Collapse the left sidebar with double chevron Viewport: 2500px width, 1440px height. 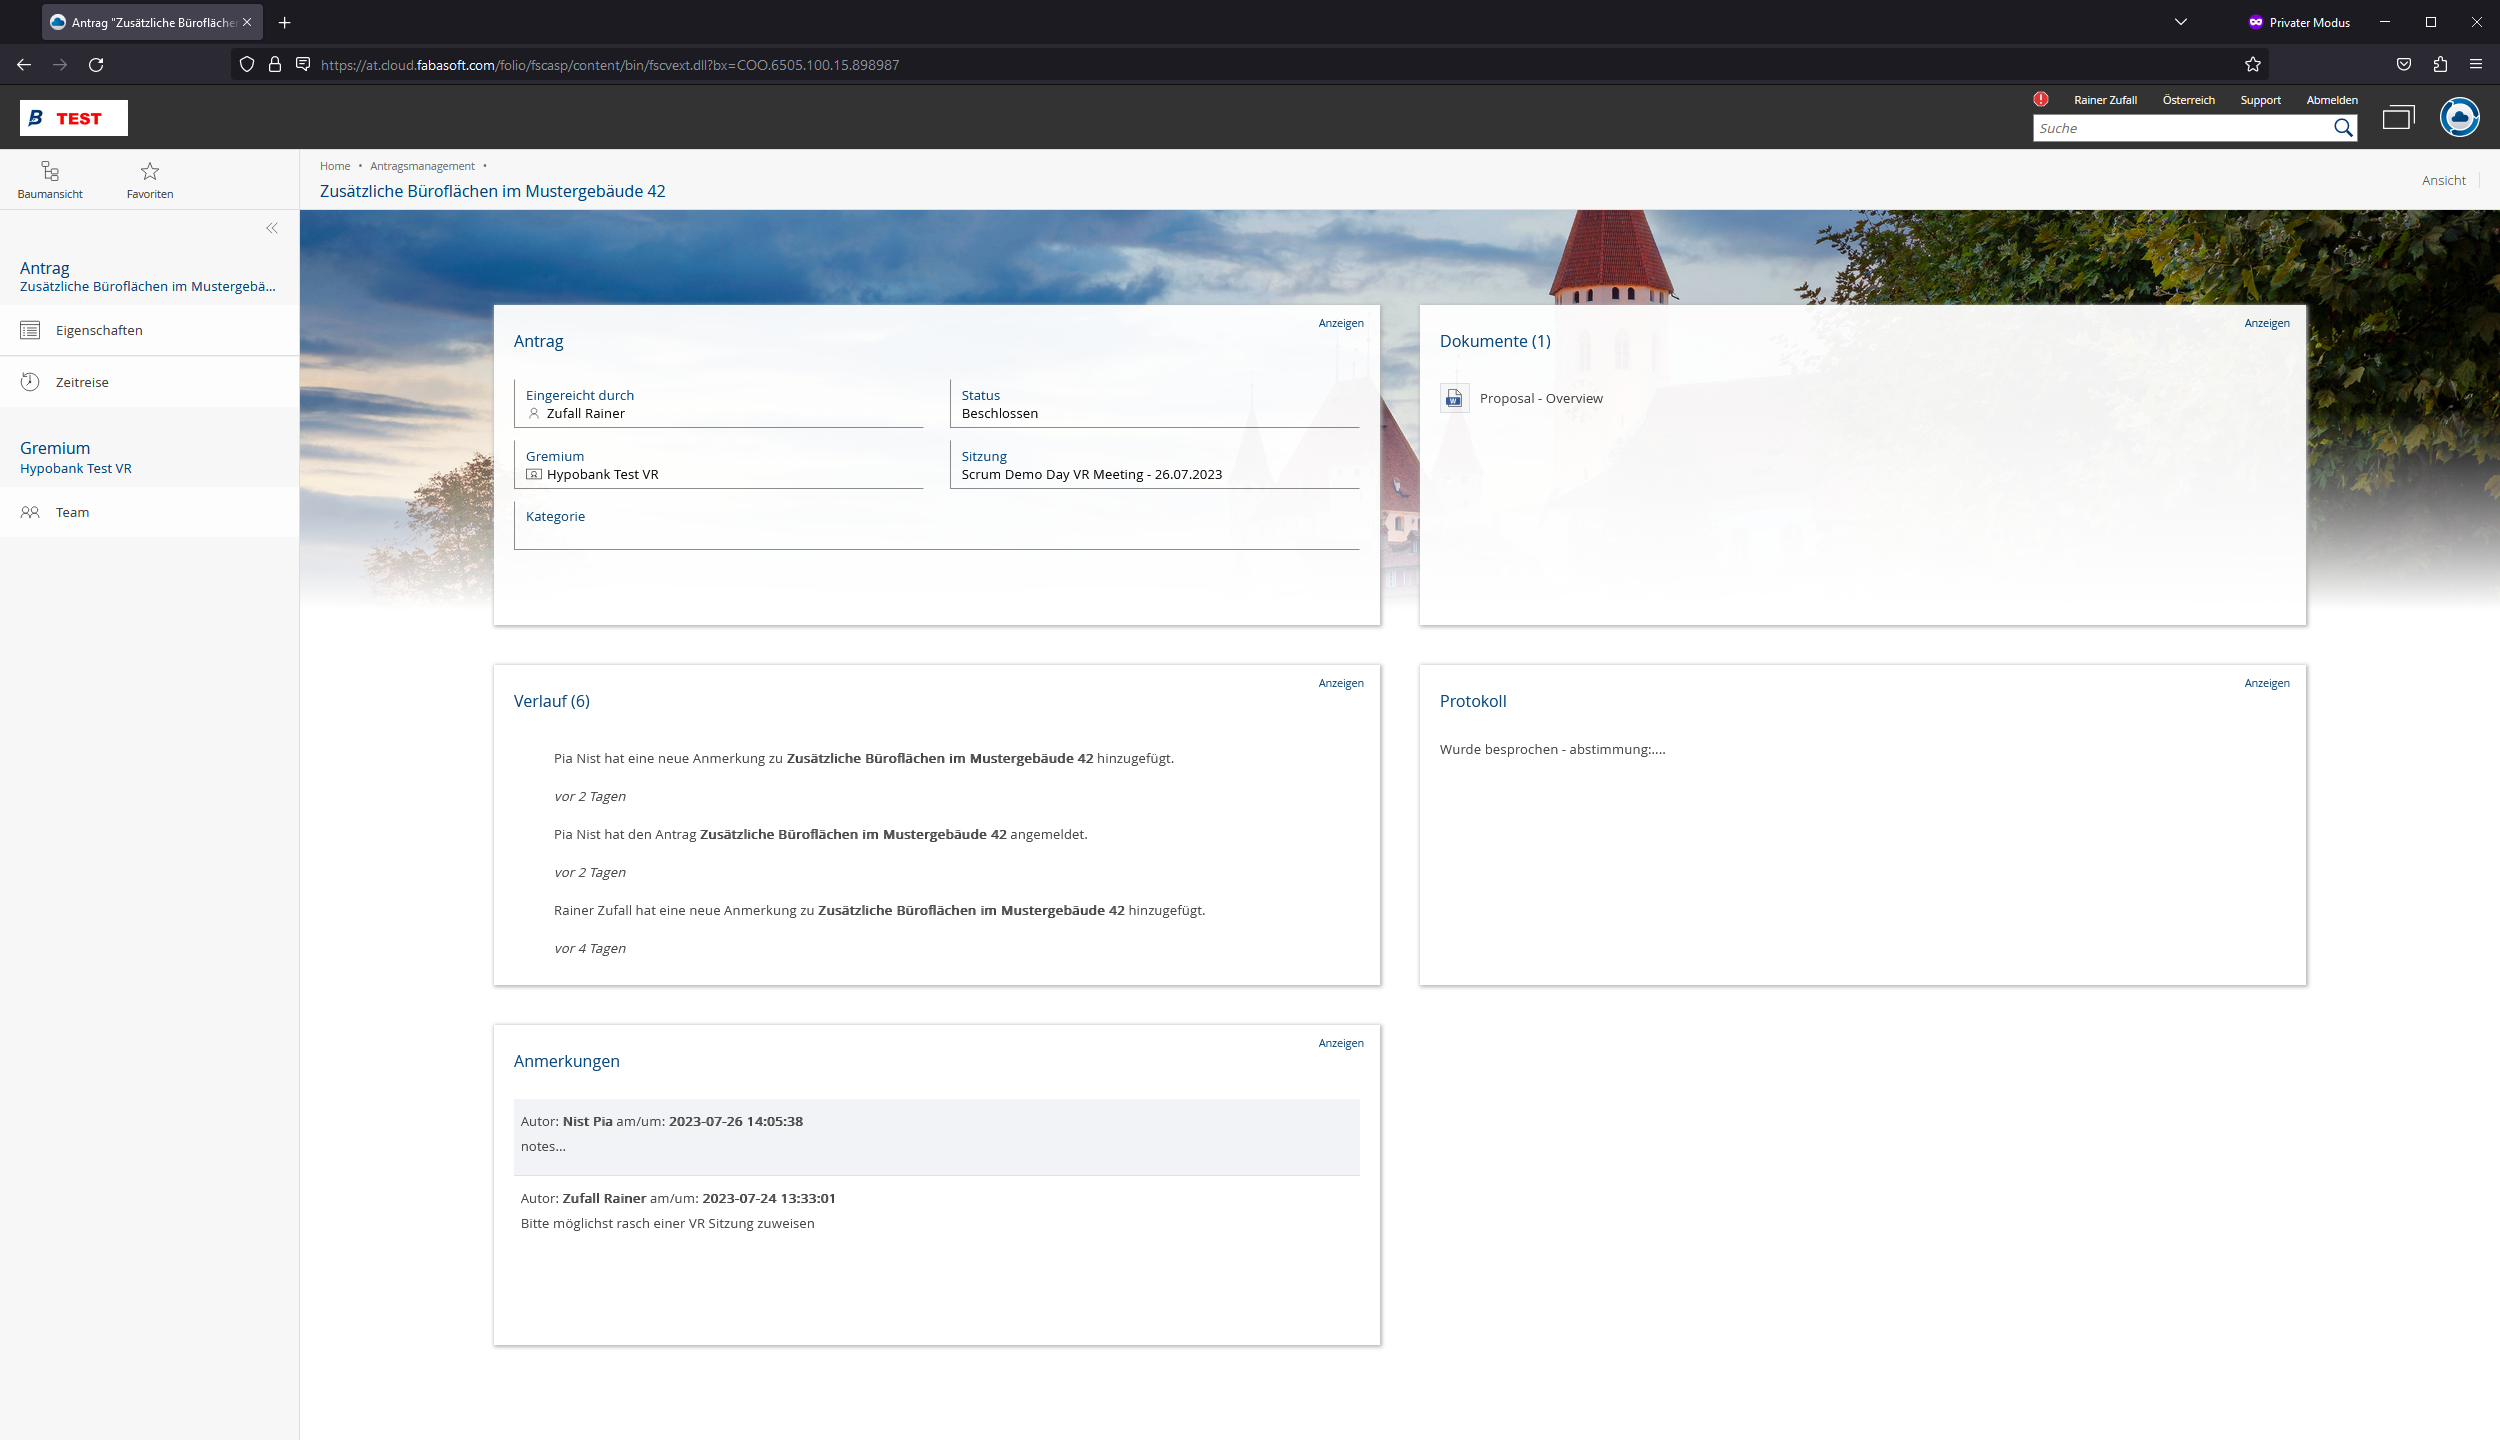tap(272, 228)
